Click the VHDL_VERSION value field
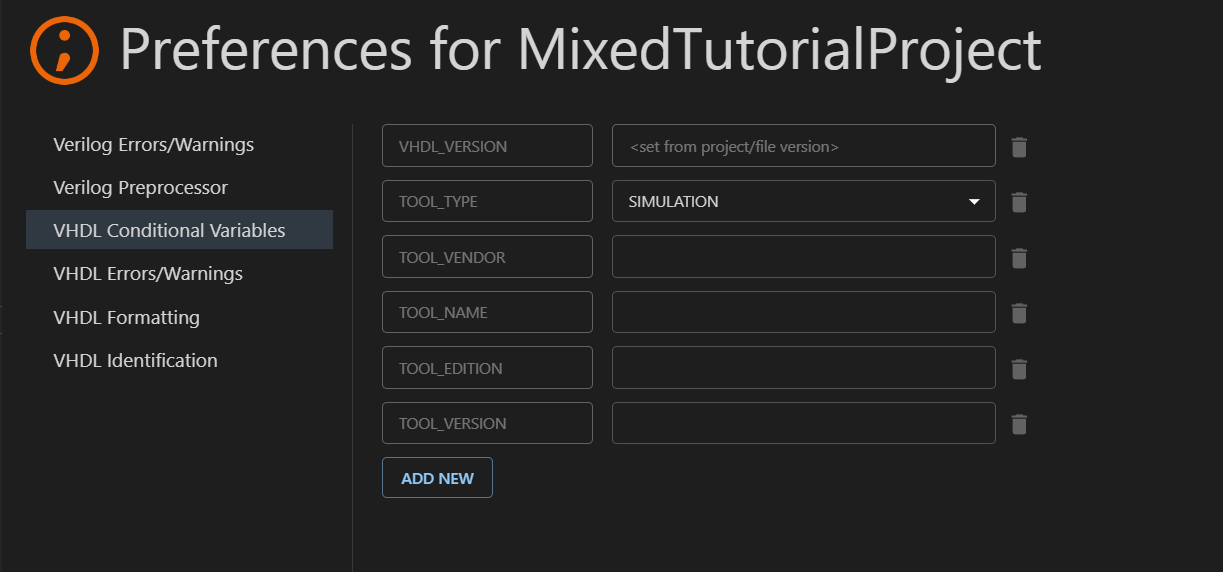Viewport: 1223px width, 572px height. pos(803,146)
